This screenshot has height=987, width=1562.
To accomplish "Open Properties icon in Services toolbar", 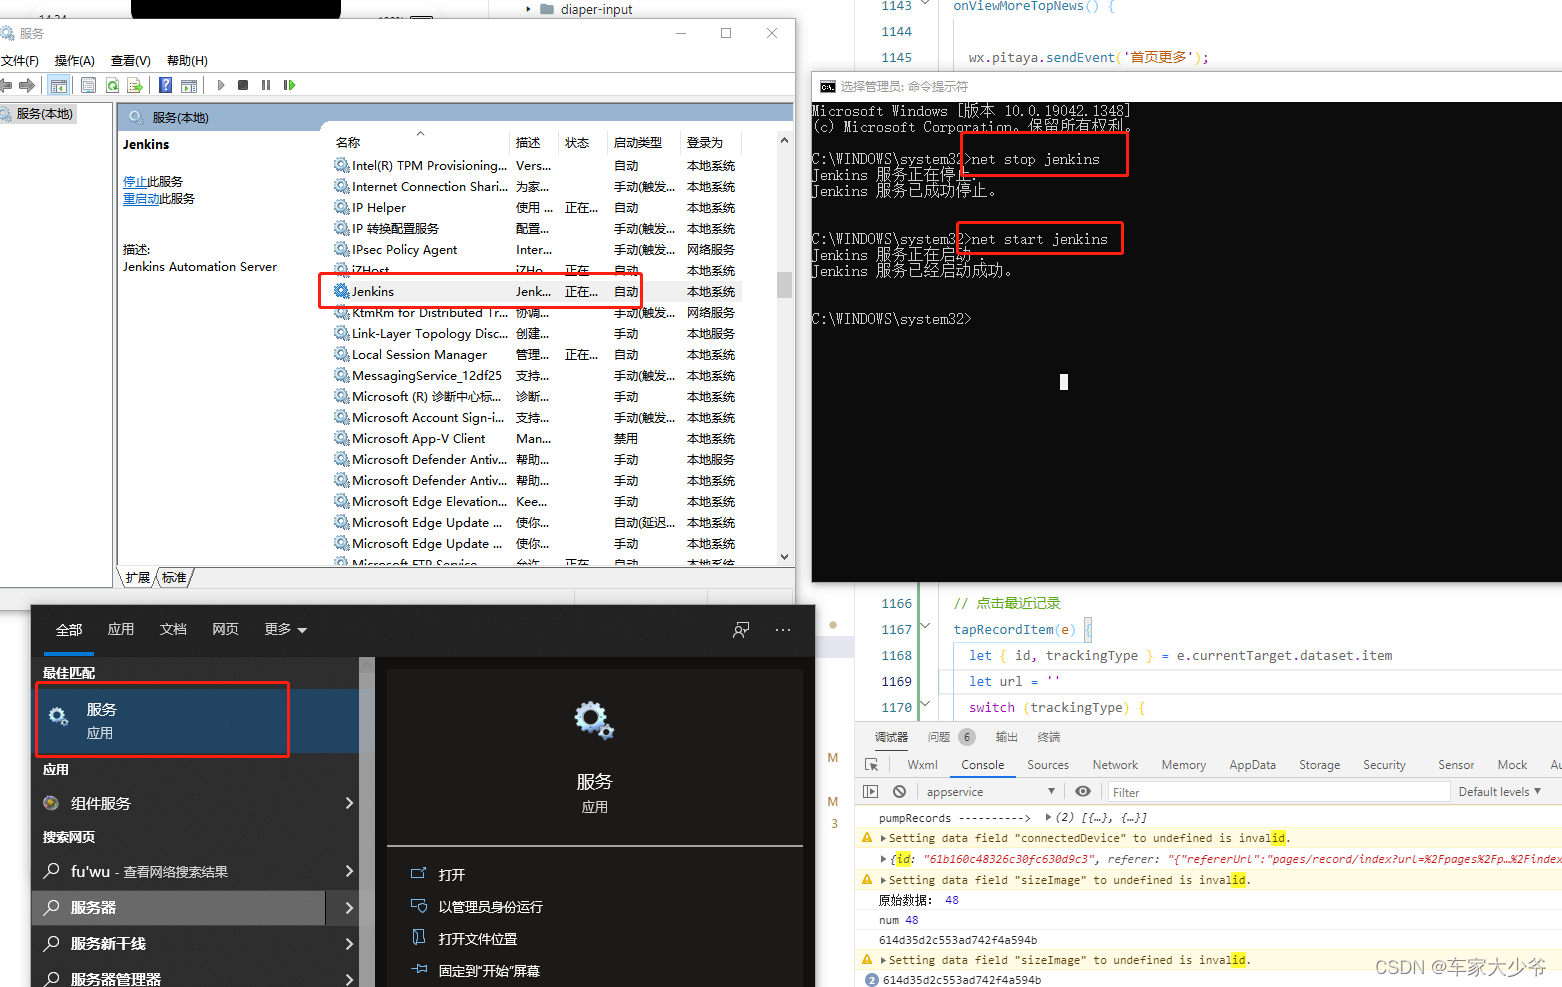I will click(89, 85).
